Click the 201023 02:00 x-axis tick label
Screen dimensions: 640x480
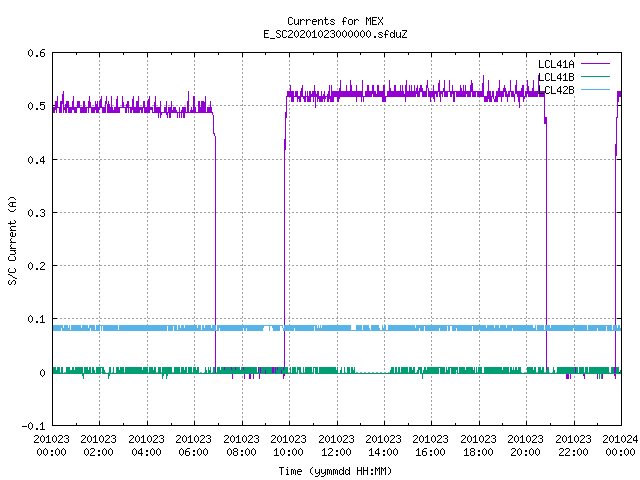click(98, 445)
